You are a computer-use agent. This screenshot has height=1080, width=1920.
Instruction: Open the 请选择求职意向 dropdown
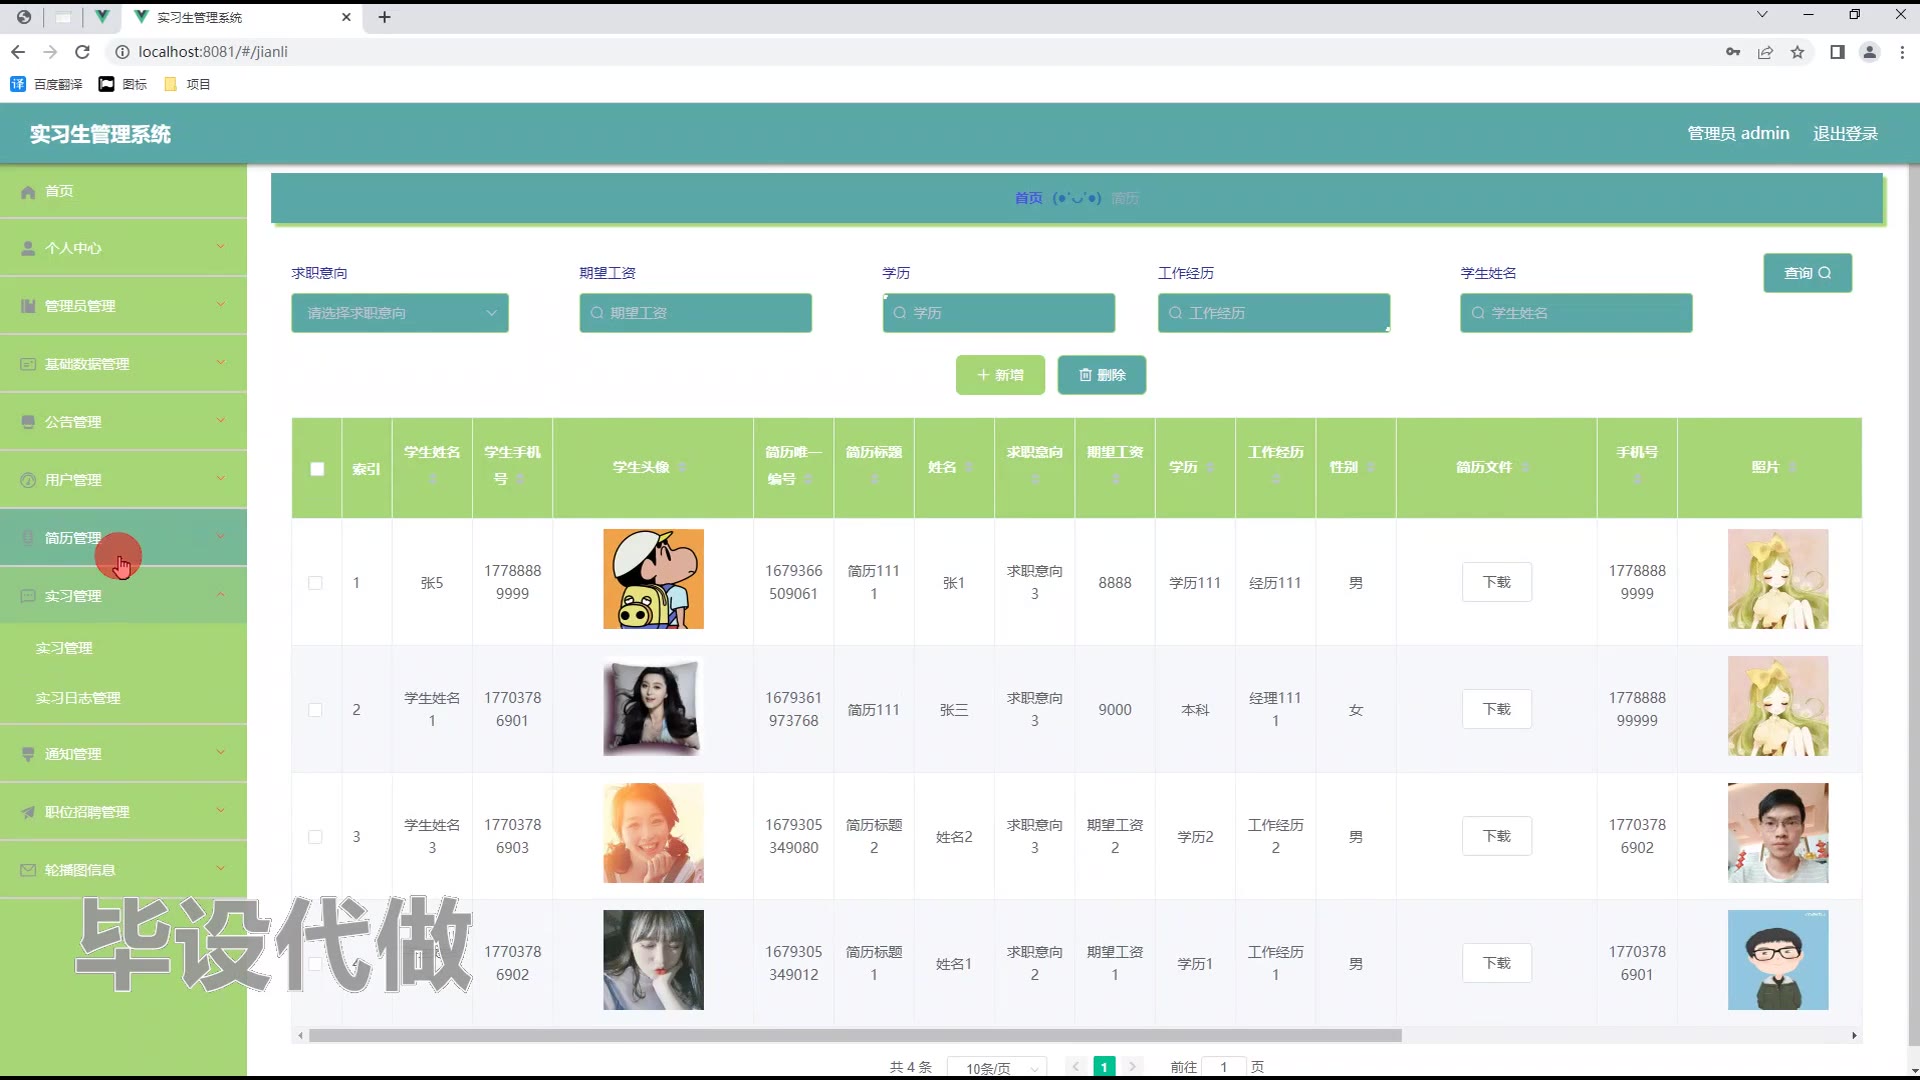[400, 313]
